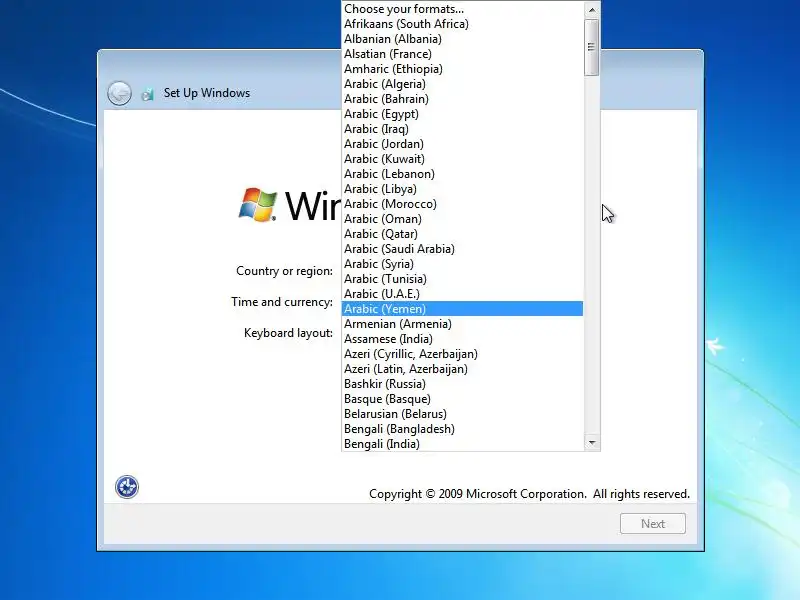Choose Basque (Basque) format
The height and width of the screenshot is (600, 800).
(x=462, y=399)
